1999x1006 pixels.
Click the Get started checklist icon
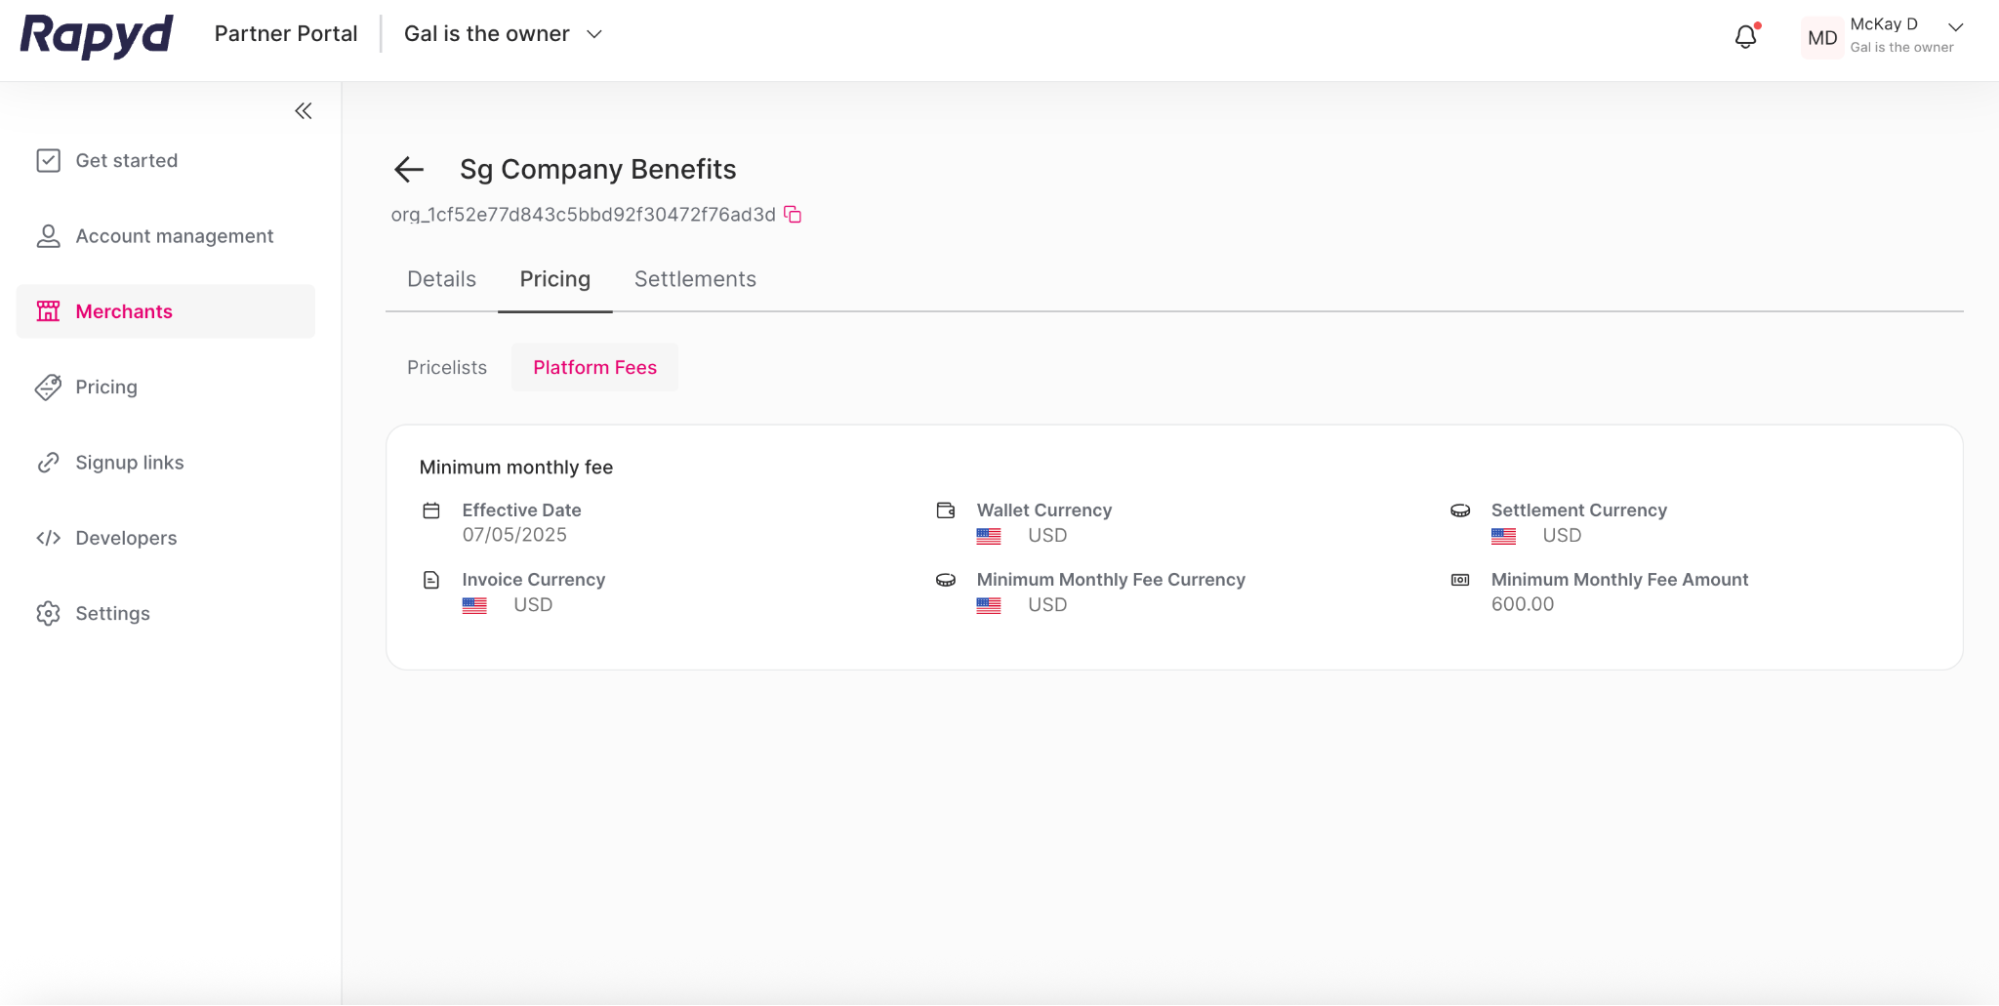pos(47,160)
